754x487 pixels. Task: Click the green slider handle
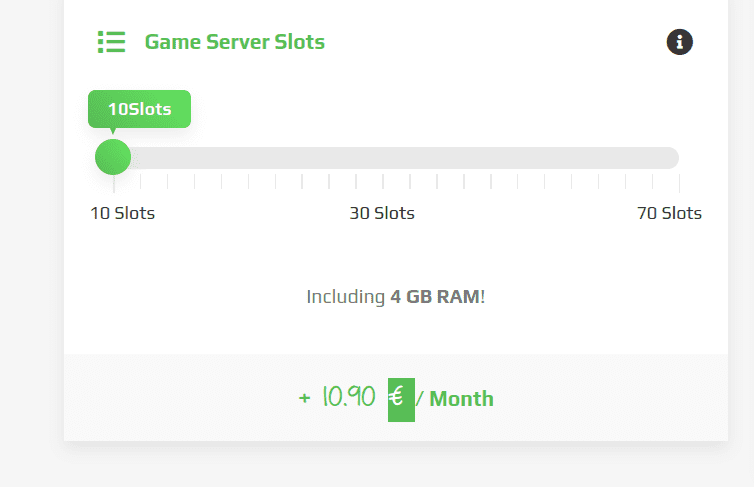(x=113, y=157)
